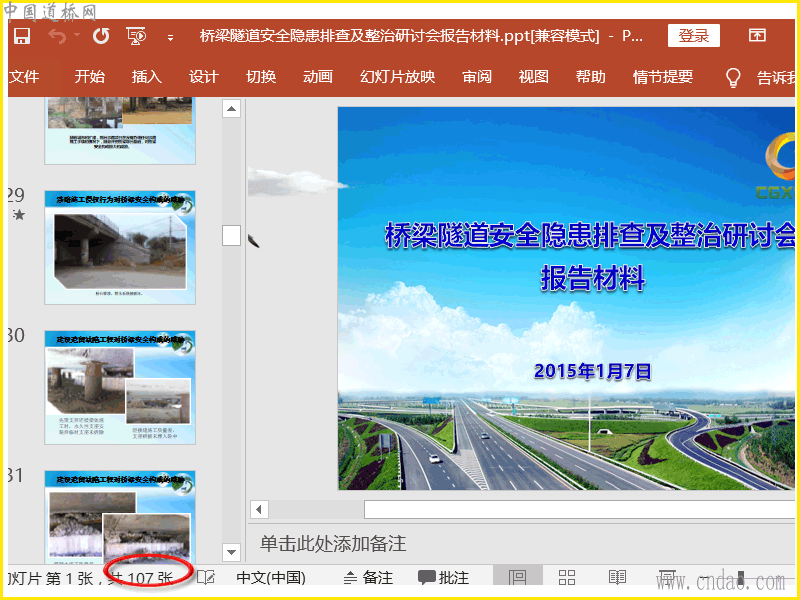Viewport: 800px width, 600px height.
Task: Switch to the 开始 ribbon tab
Action: tap(90, 77)
